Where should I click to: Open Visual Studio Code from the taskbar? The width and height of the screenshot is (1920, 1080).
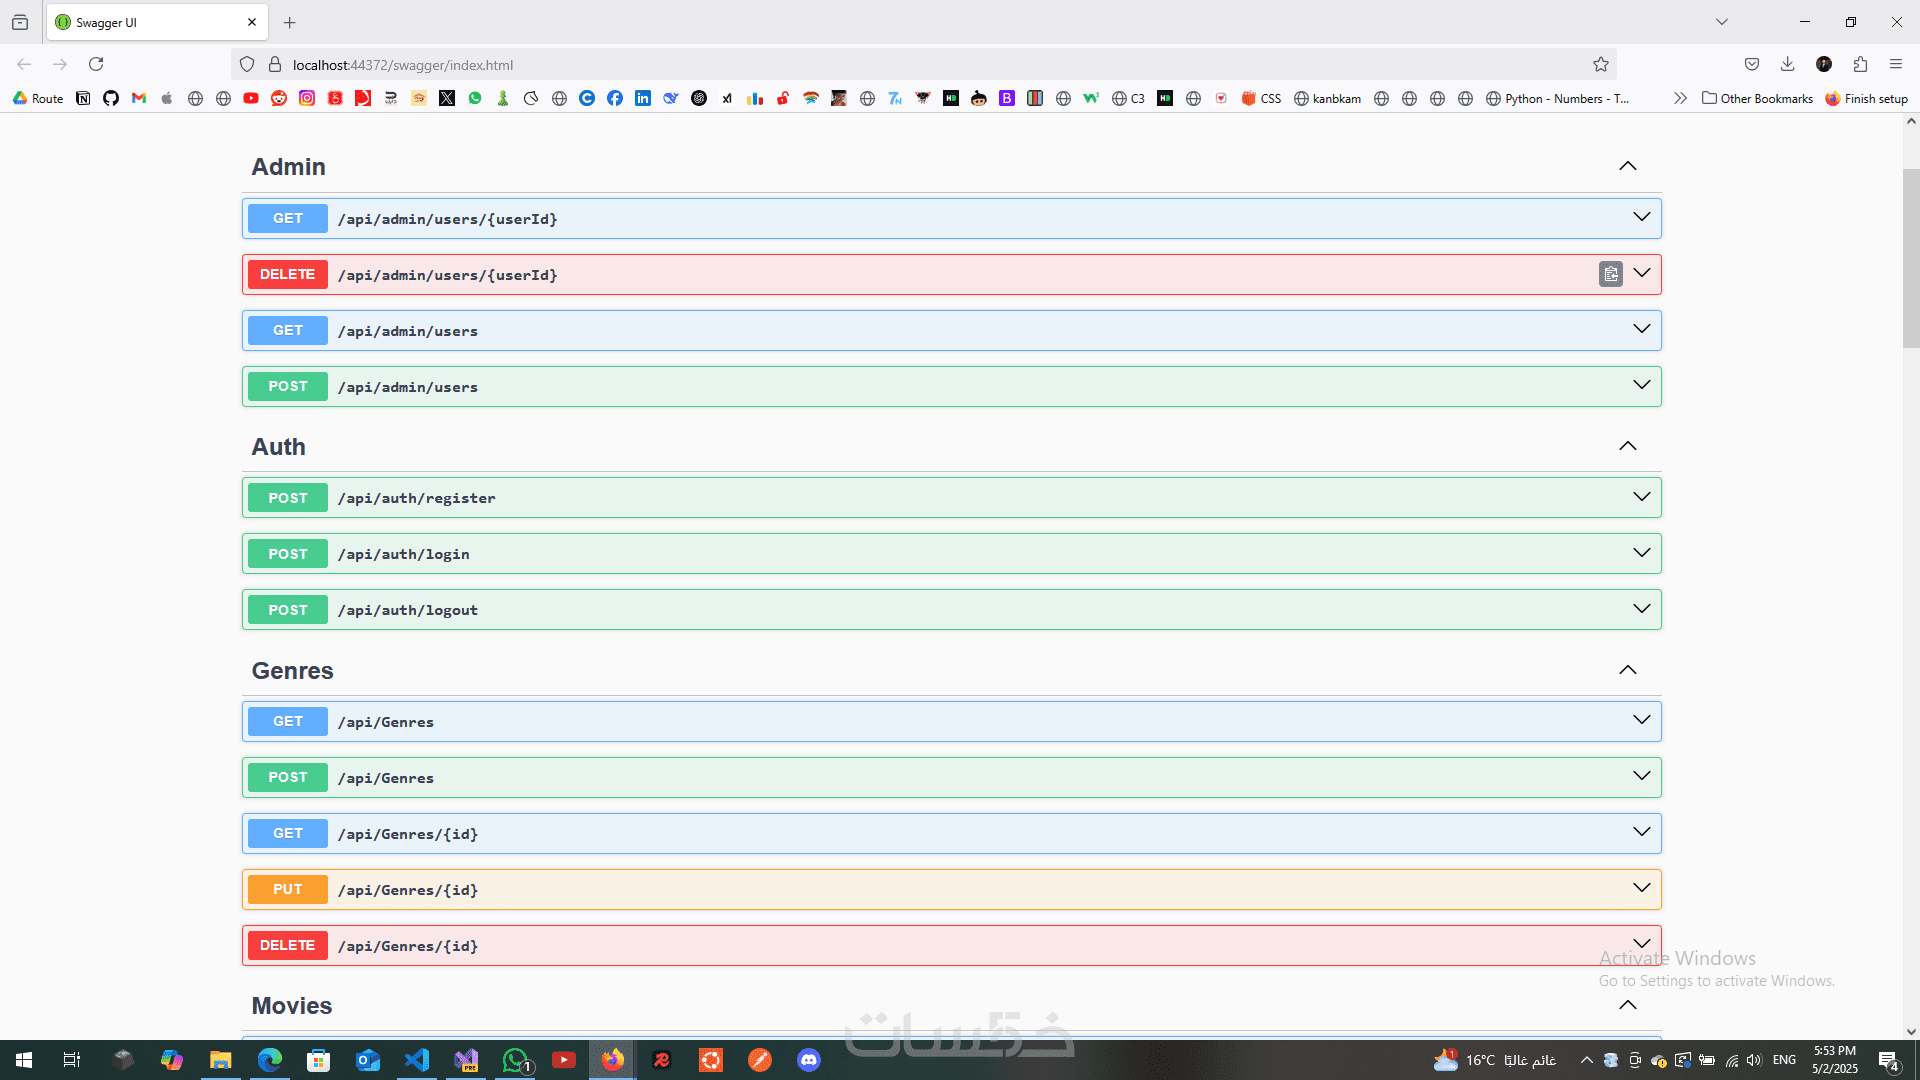pyautogui.click(x=417, y=1060)
